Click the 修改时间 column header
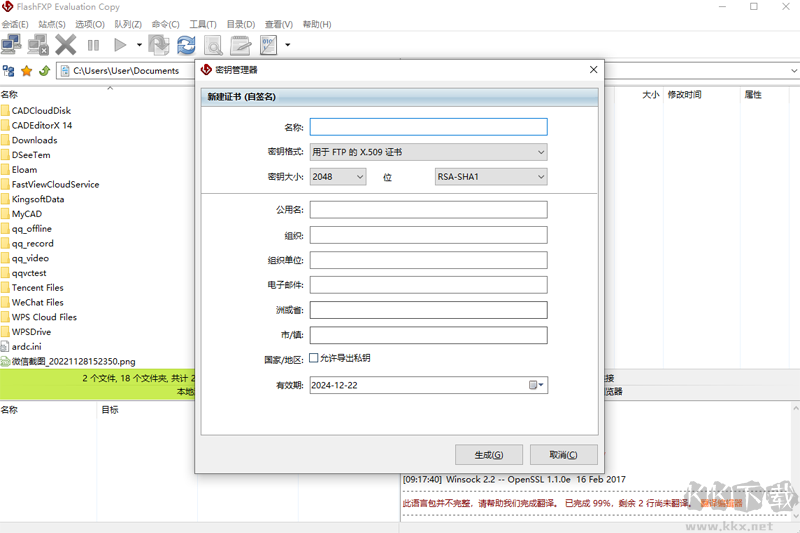The height and width of the screenshot is (533, 800). point(684,94)
